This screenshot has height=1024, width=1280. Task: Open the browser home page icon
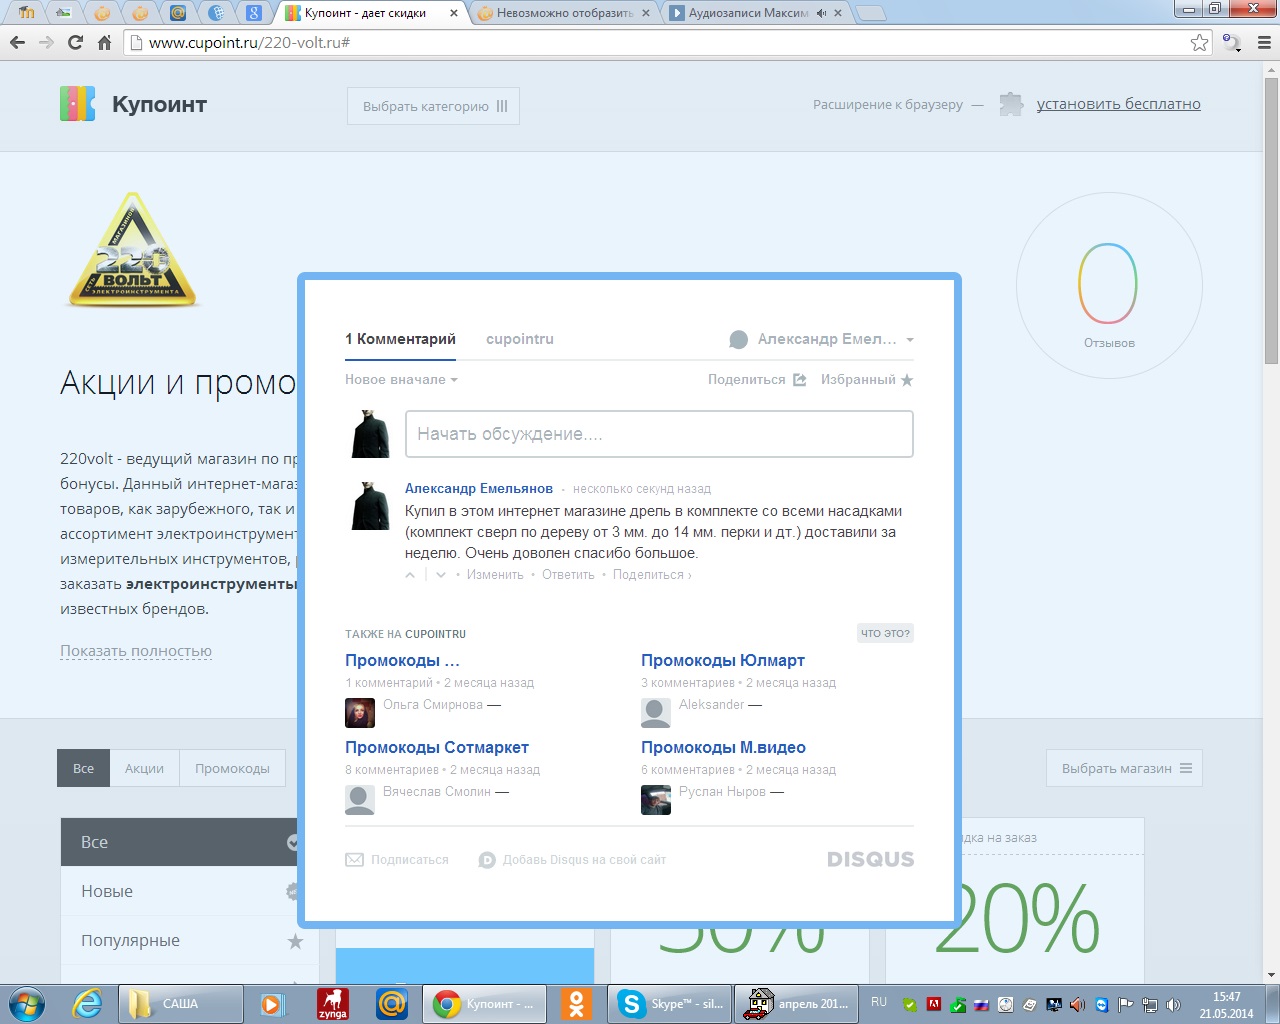pos(104,42)
